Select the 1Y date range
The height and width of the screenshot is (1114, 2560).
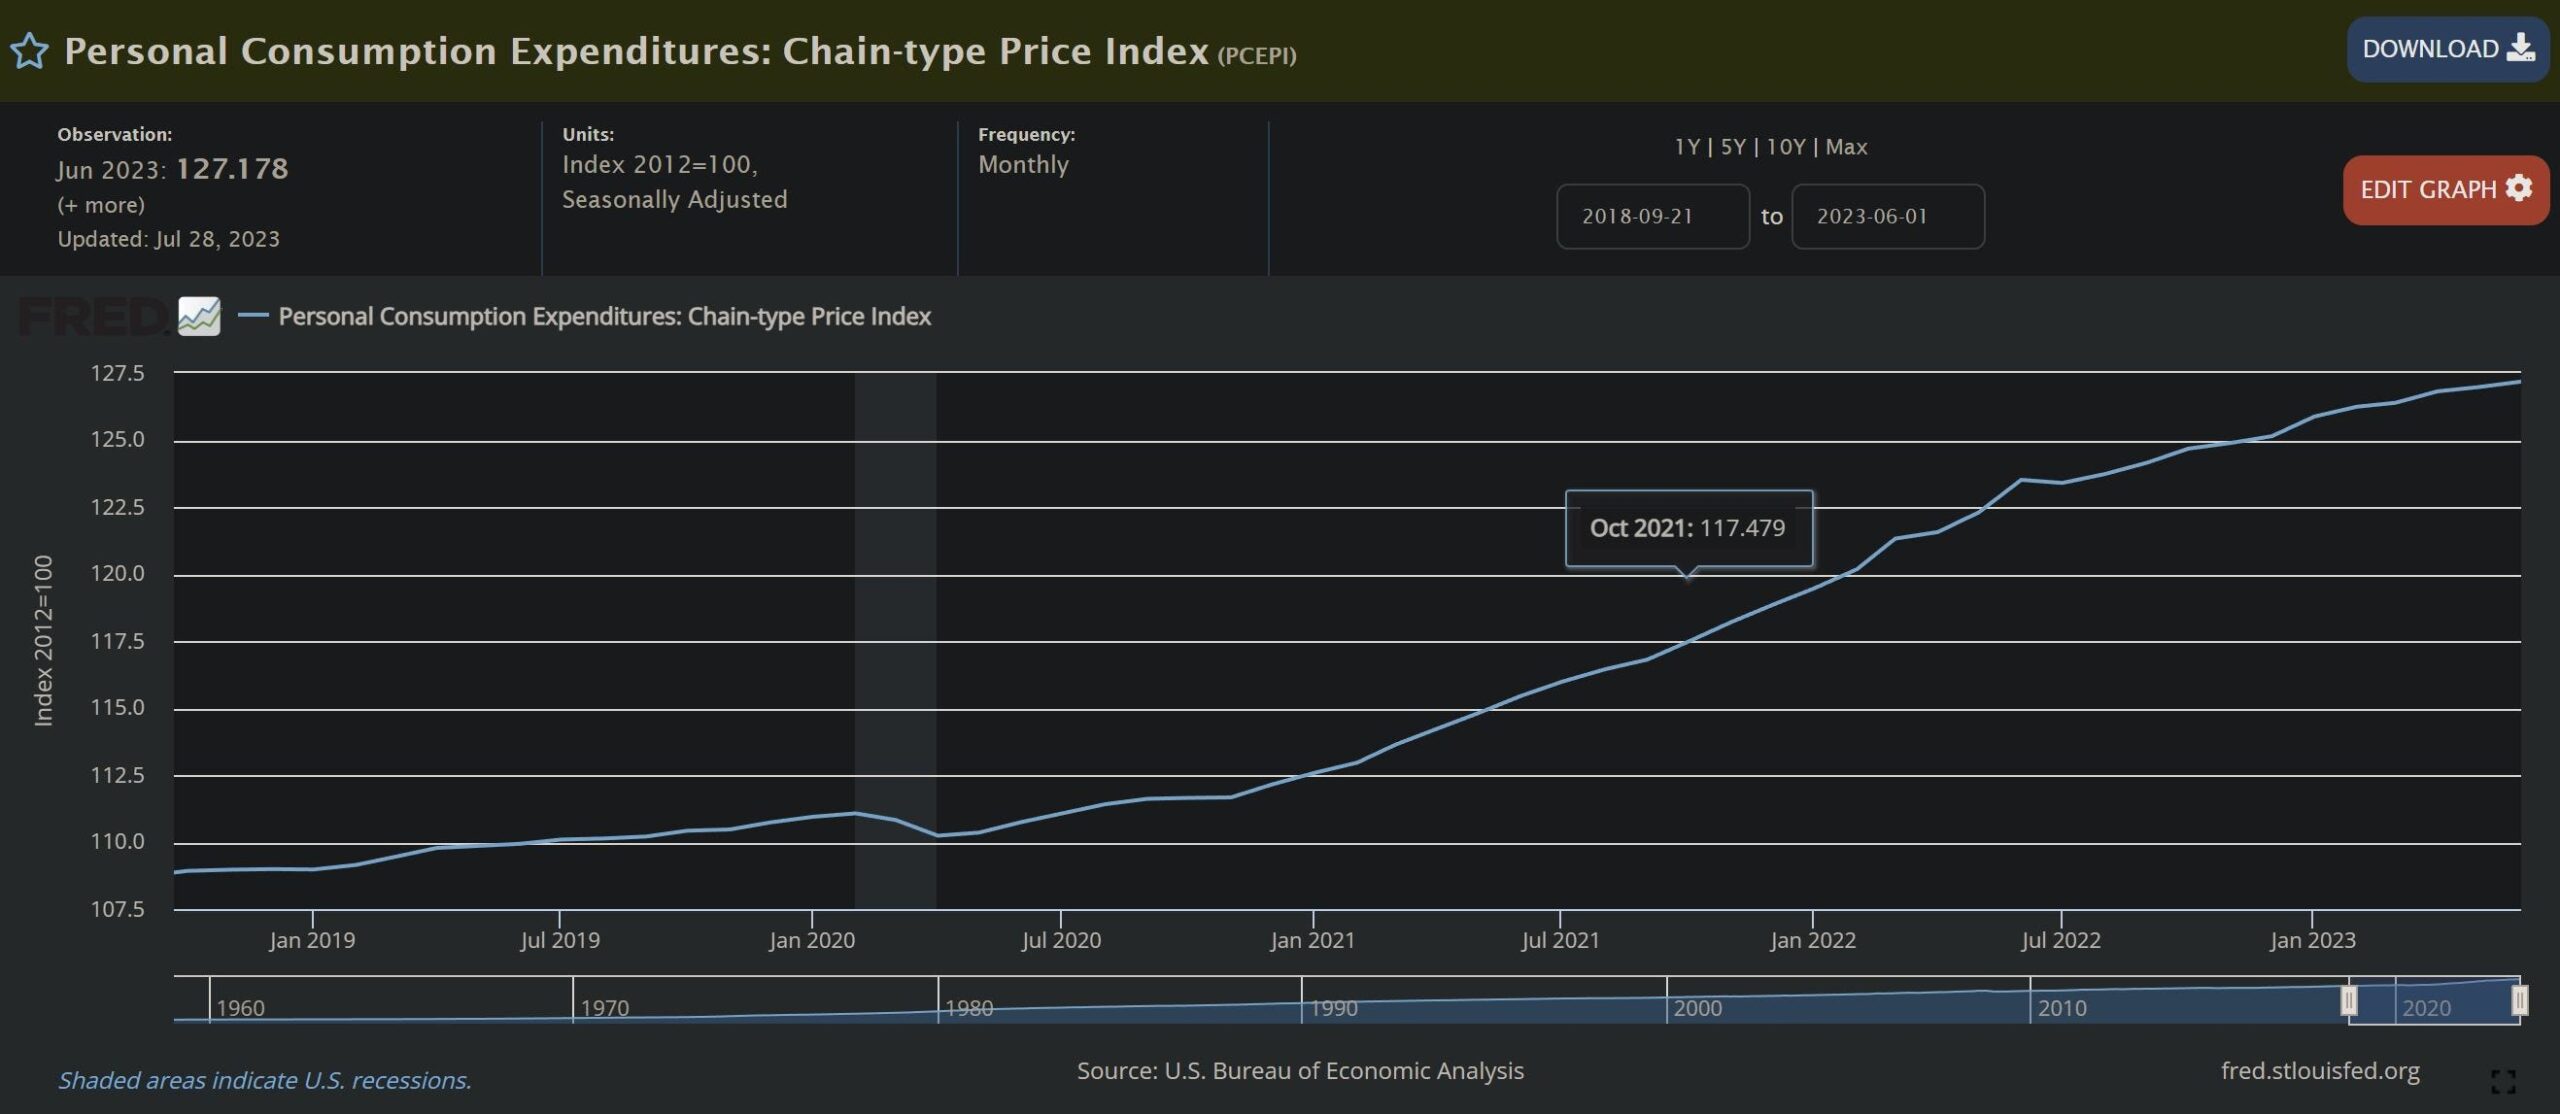click(1686, 147)
